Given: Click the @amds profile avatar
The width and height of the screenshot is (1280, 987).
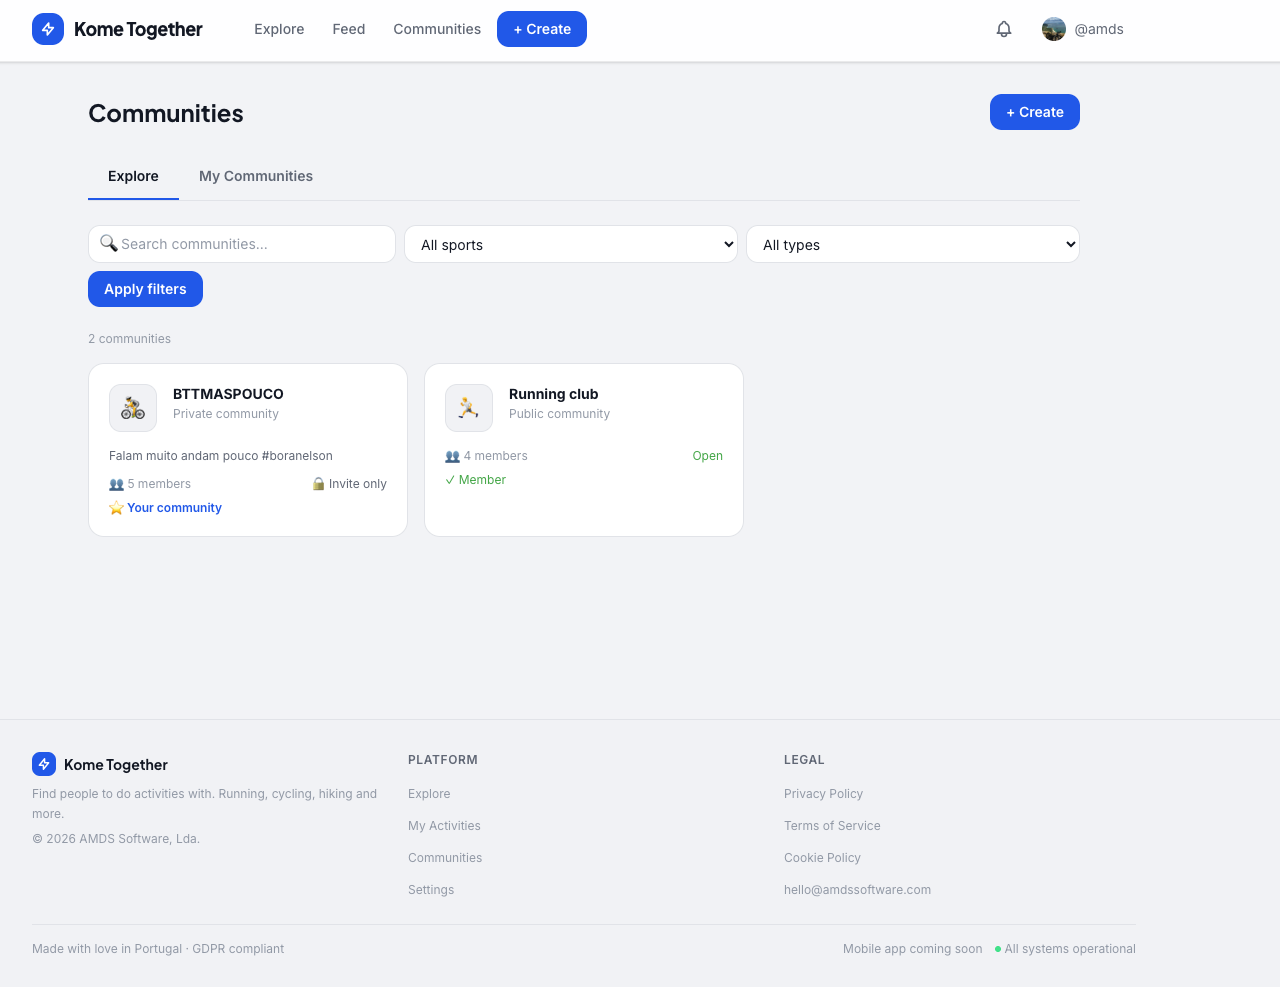Looking at the screenshot, I should (x=1054, y=29).
